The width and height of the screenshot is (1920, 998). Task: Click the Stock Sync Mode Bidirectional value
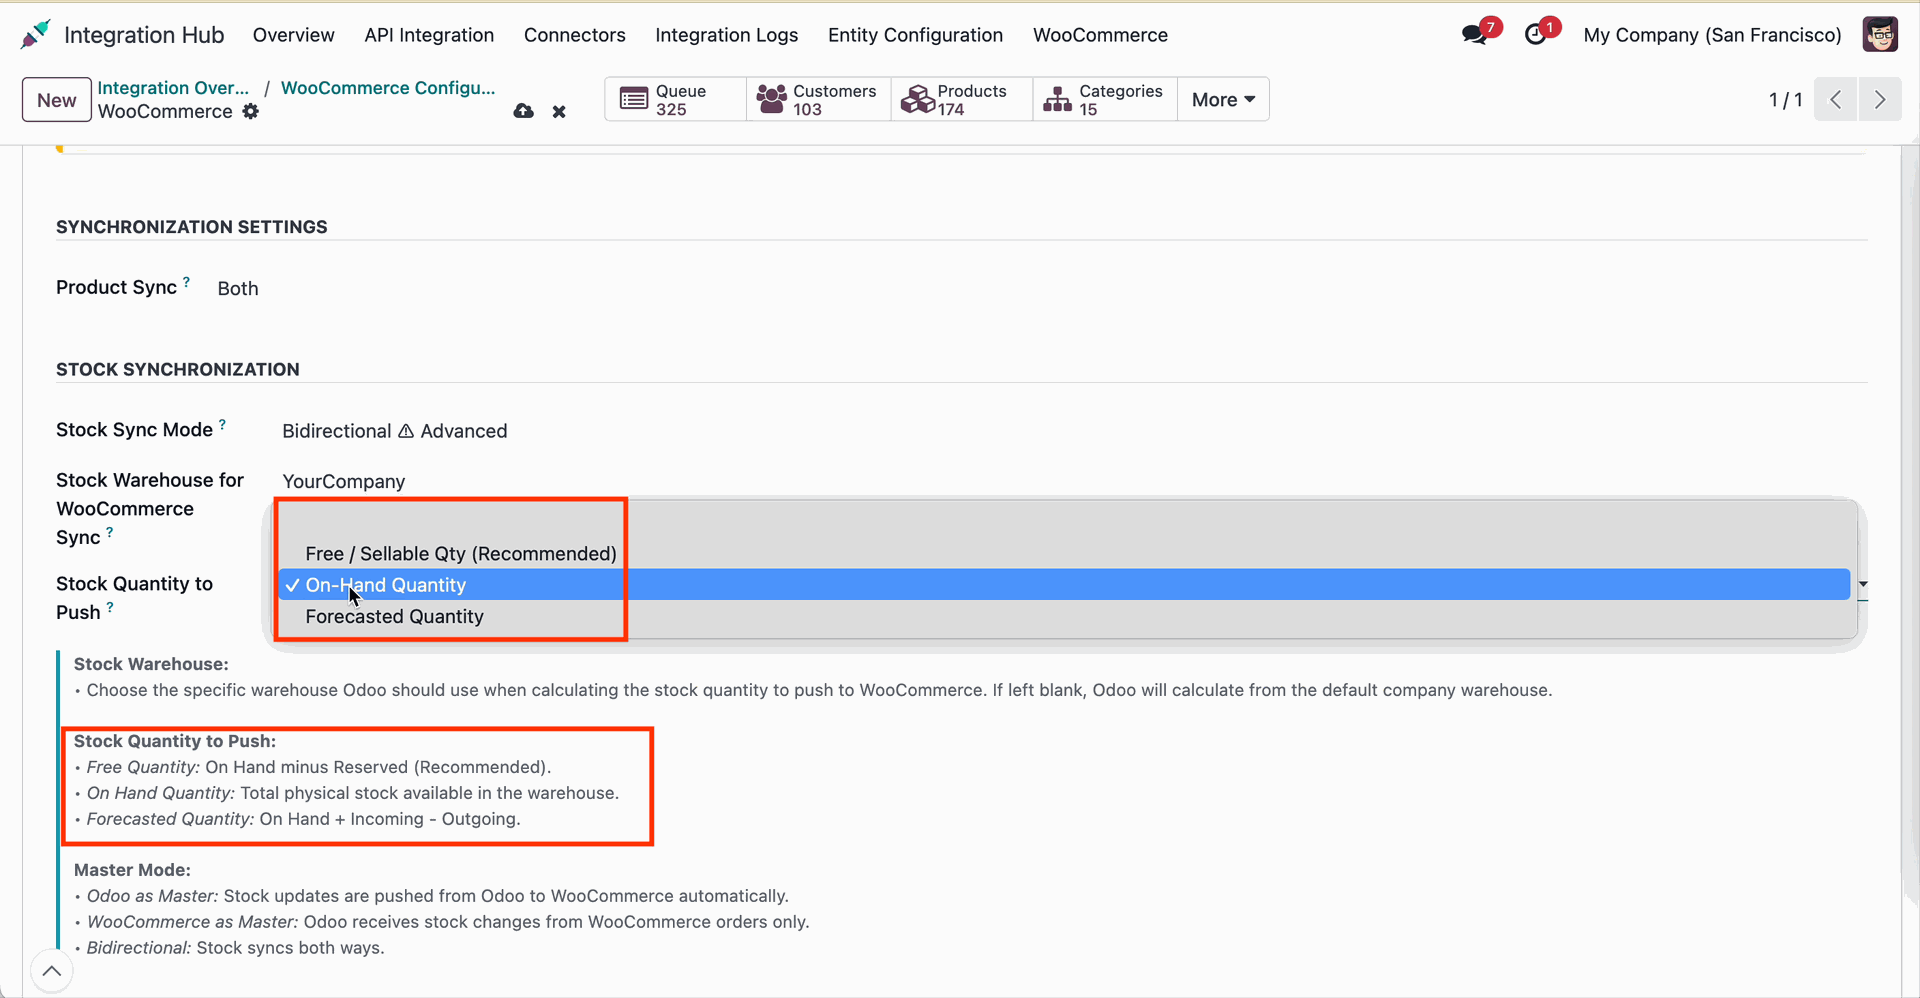pyautogui.click(x=394, y=431)
